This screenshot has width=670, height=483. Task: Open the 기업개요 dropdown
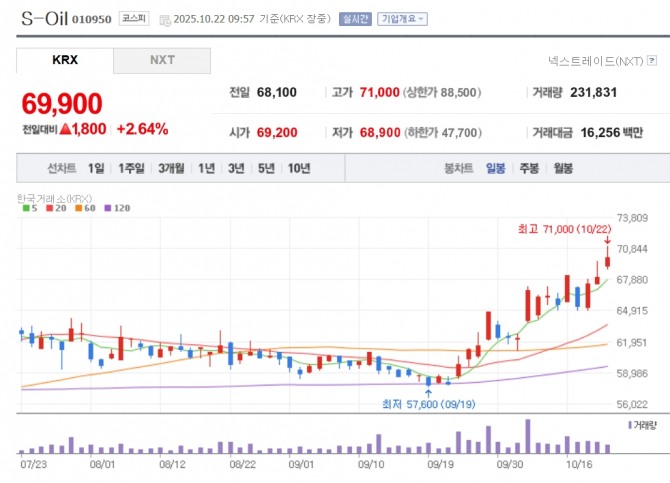tap(402, 19)
